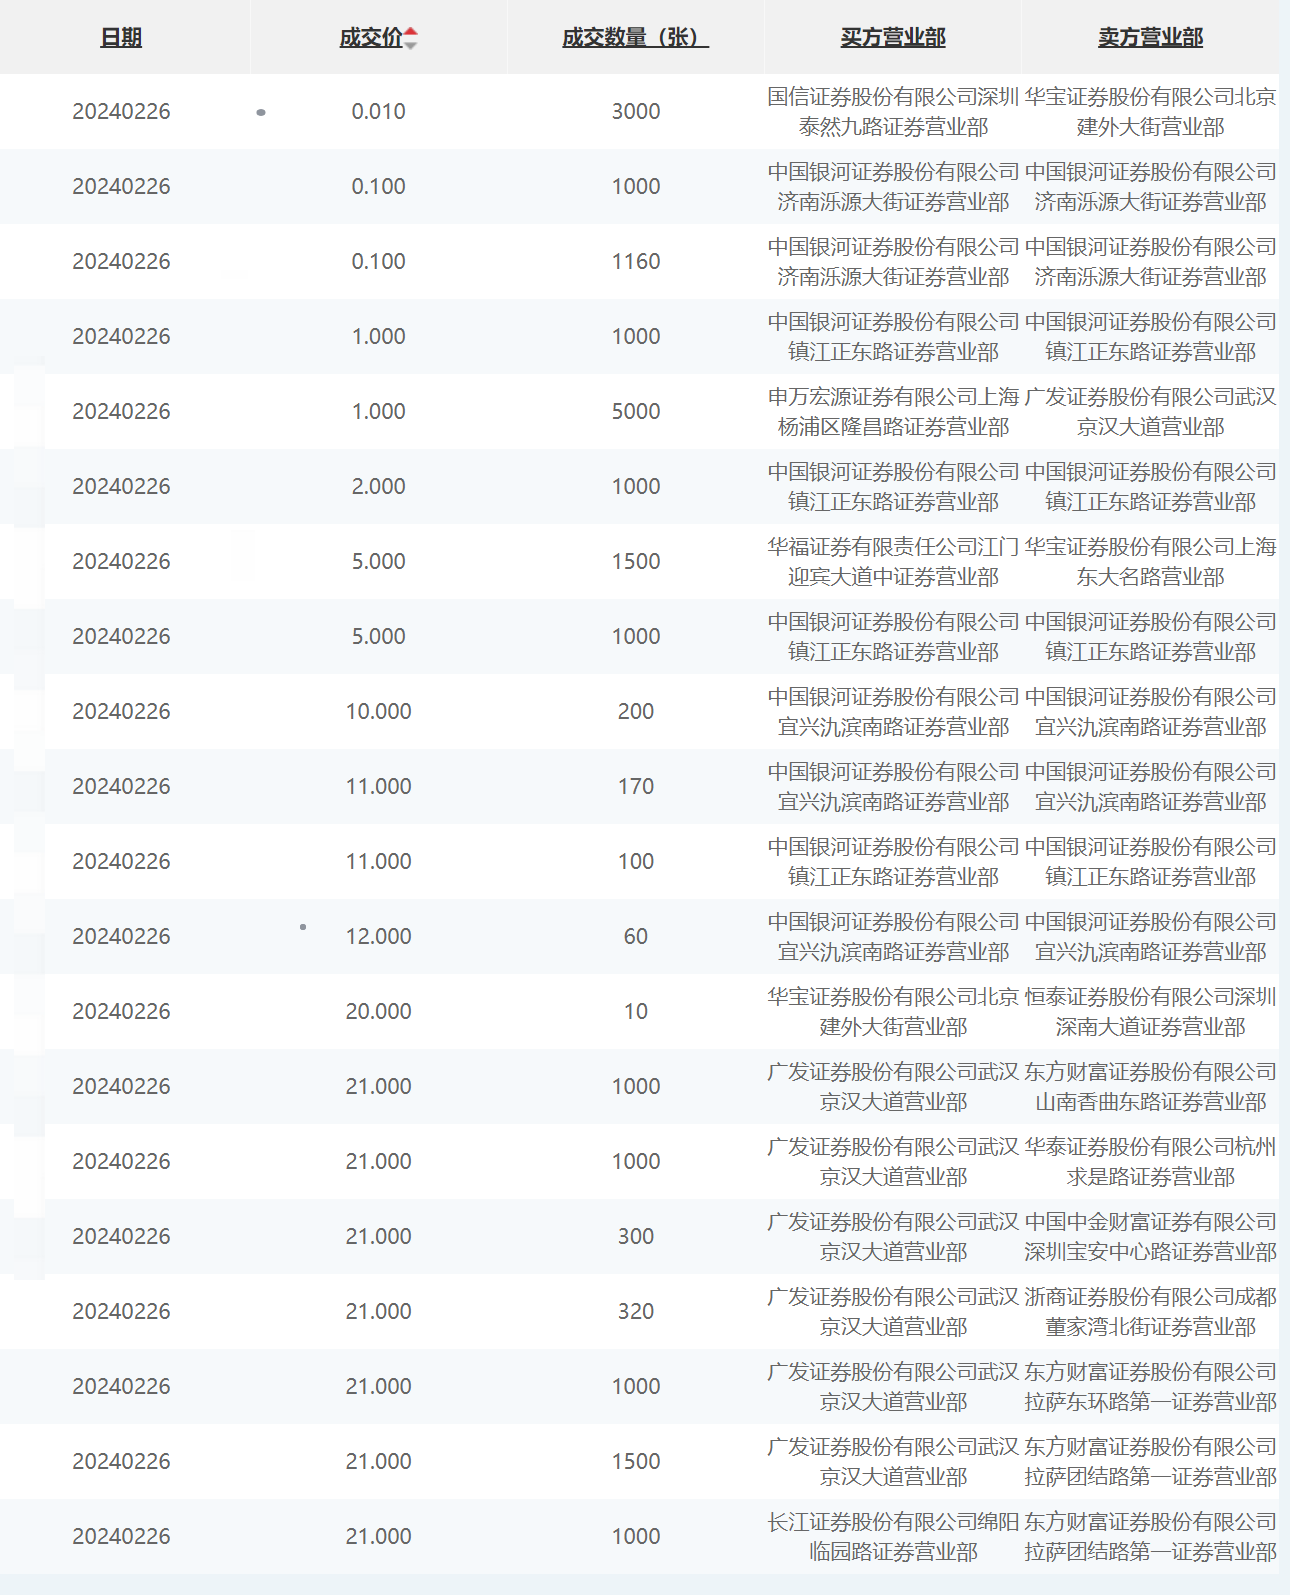Click the 170 quantity value
Screen dimensions: 1290x1595
636,786
